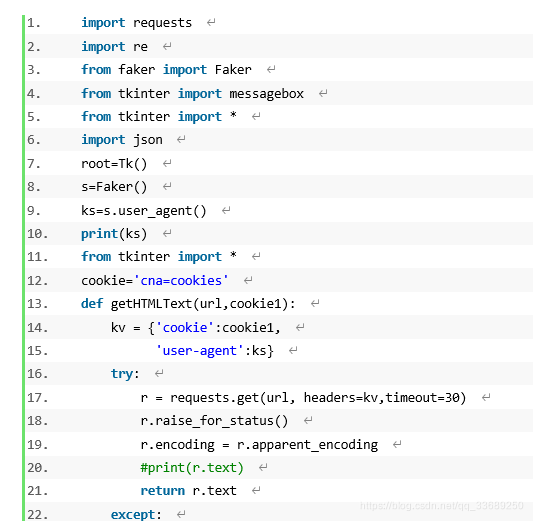Click 'except:' on line 22
Screen dimensions: 533x521
(x=136, y=514)
